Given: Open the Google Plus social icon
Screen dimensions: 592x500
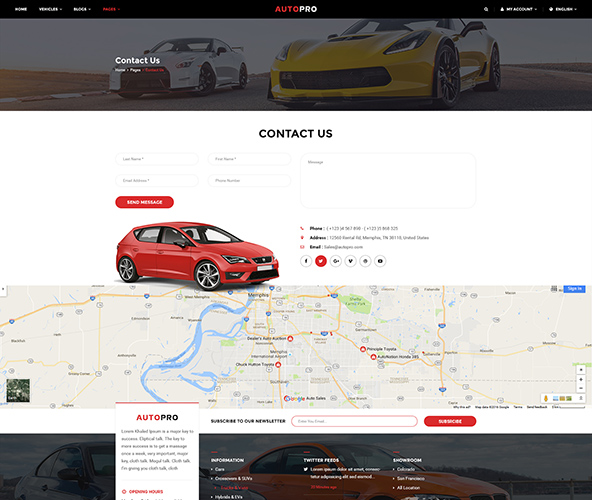Looking at the screenshot, I should [x=336, y=261].
